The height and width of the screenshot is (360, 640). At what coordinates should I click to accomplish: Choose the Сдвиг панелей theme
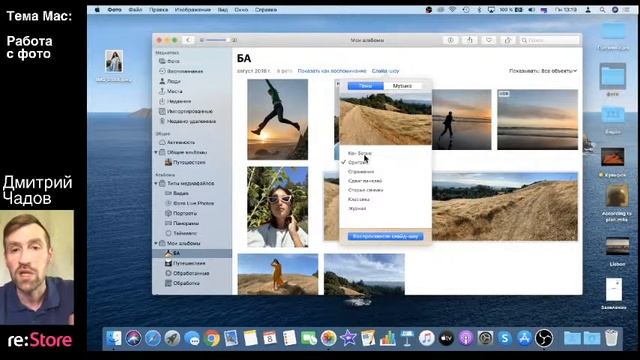[x=365, y=181]
